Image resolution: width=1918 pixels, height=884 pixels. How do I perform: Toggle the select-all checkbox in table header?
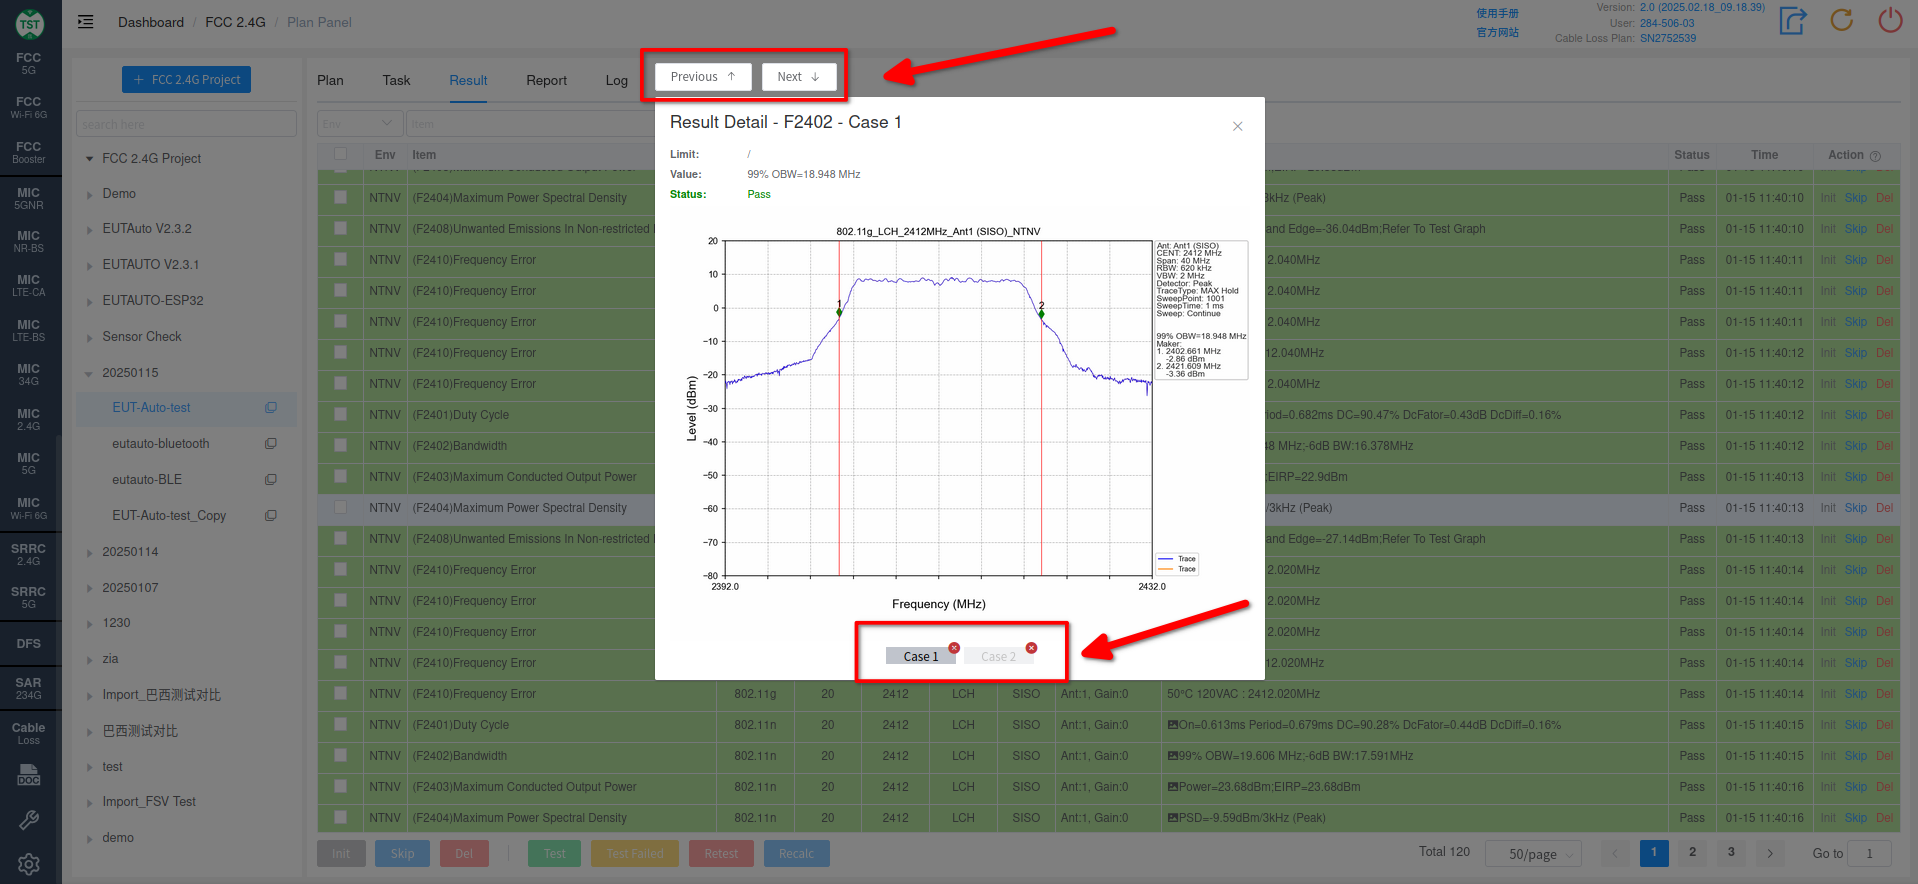[x=341, y=154]
